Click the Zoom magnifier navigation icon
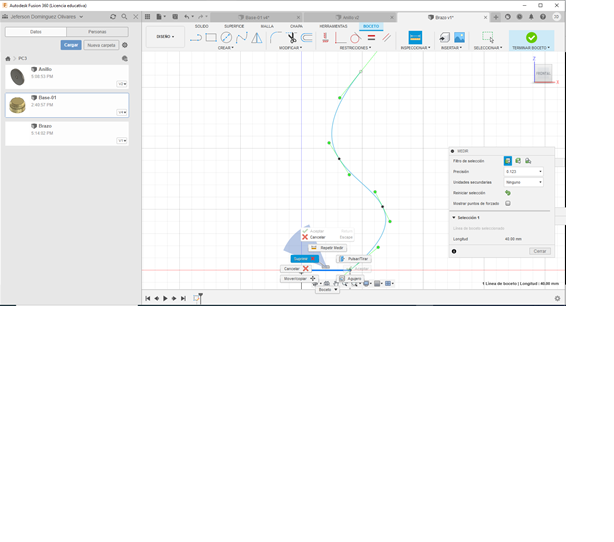Screen dimensions: 614x542 (345, 284)
